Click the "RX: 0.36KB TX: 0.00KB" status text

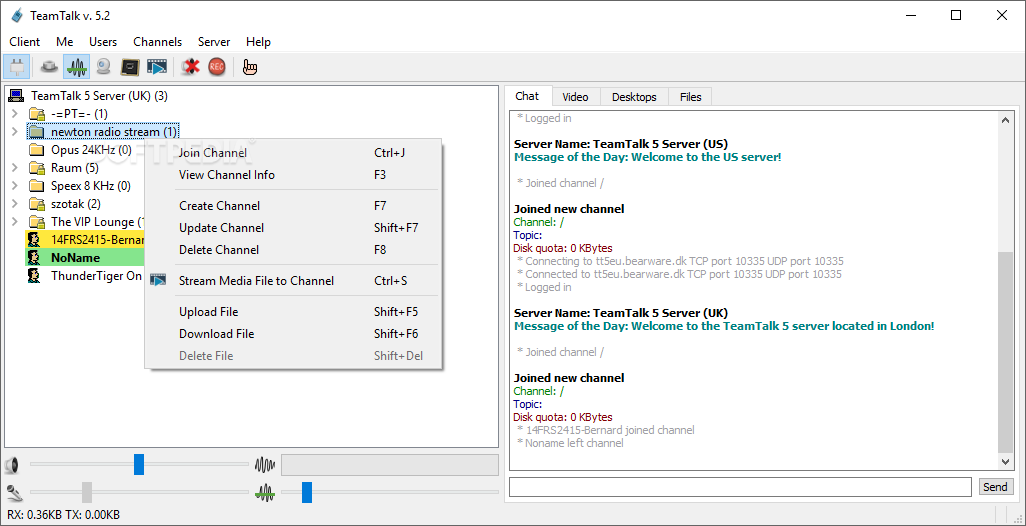63,515
